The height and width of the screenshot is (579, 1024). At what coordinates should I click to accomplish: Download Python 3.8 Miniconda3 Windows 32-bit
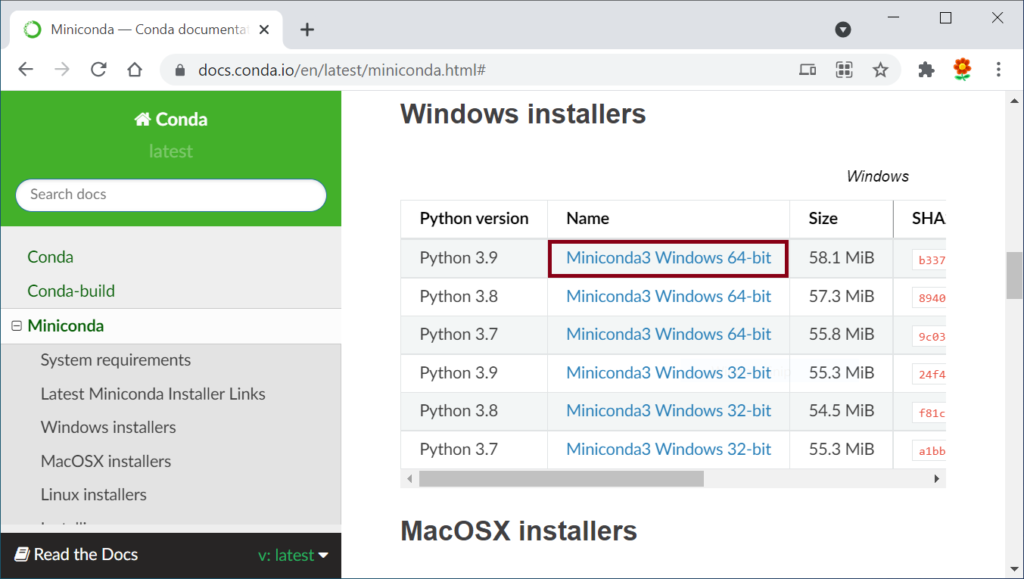pos(668,411)
